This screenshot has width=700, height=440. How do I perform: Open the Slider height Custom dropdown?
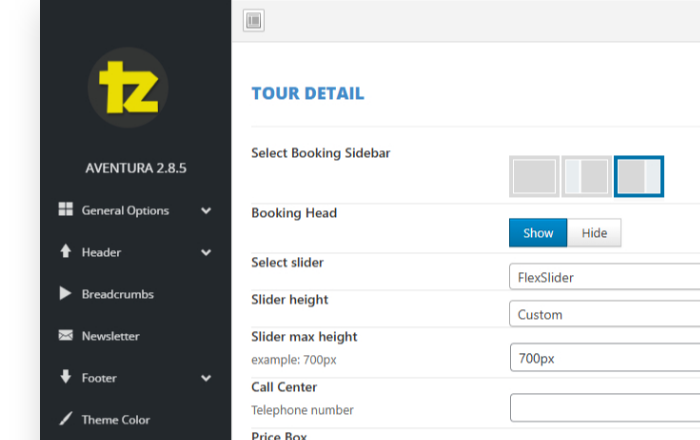pyautogui.click(x=604, y=314)
